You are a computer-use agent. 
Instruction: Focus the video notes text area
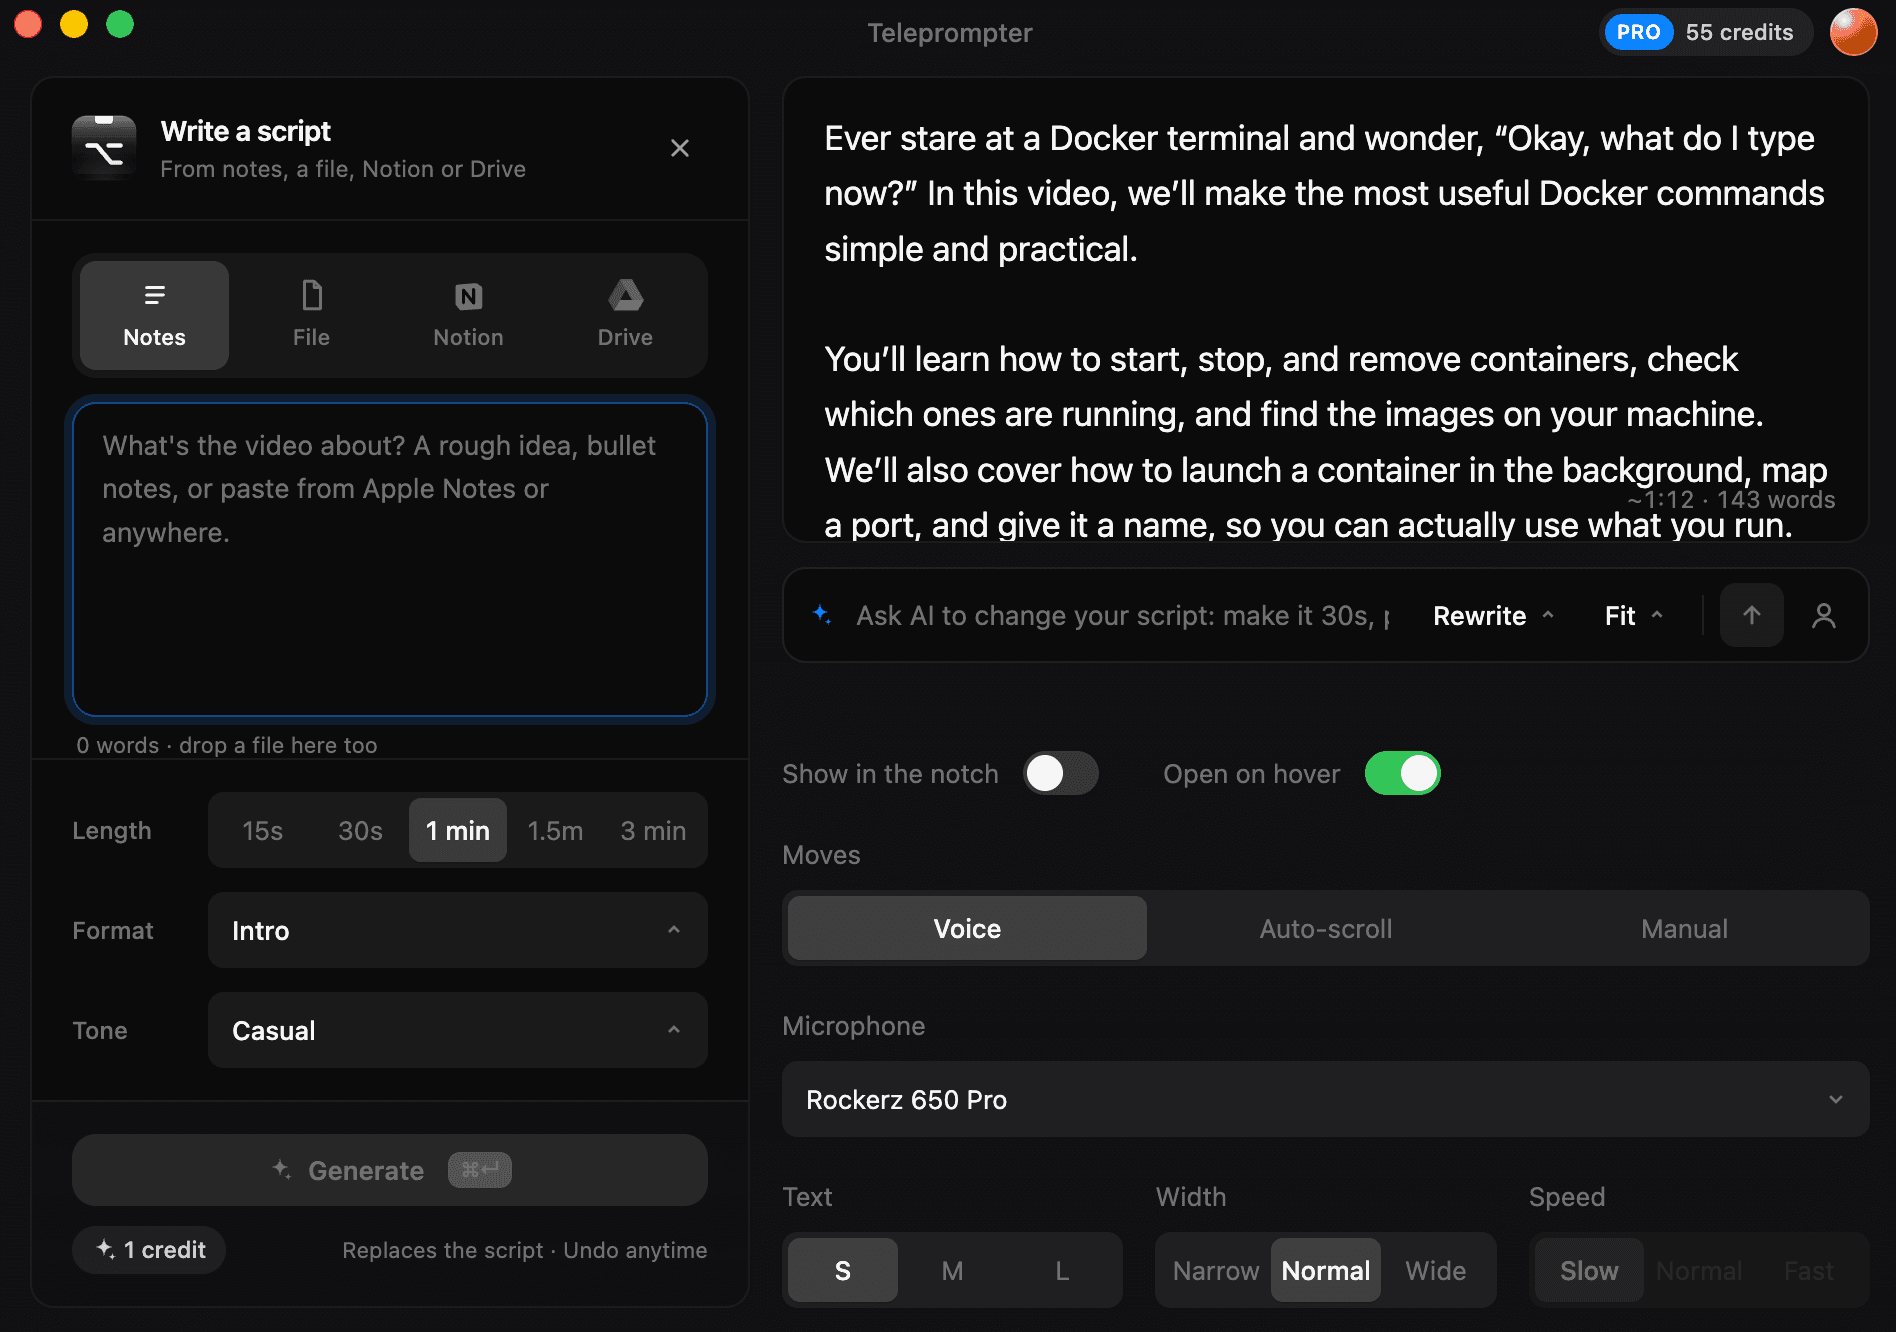point(390,560)
